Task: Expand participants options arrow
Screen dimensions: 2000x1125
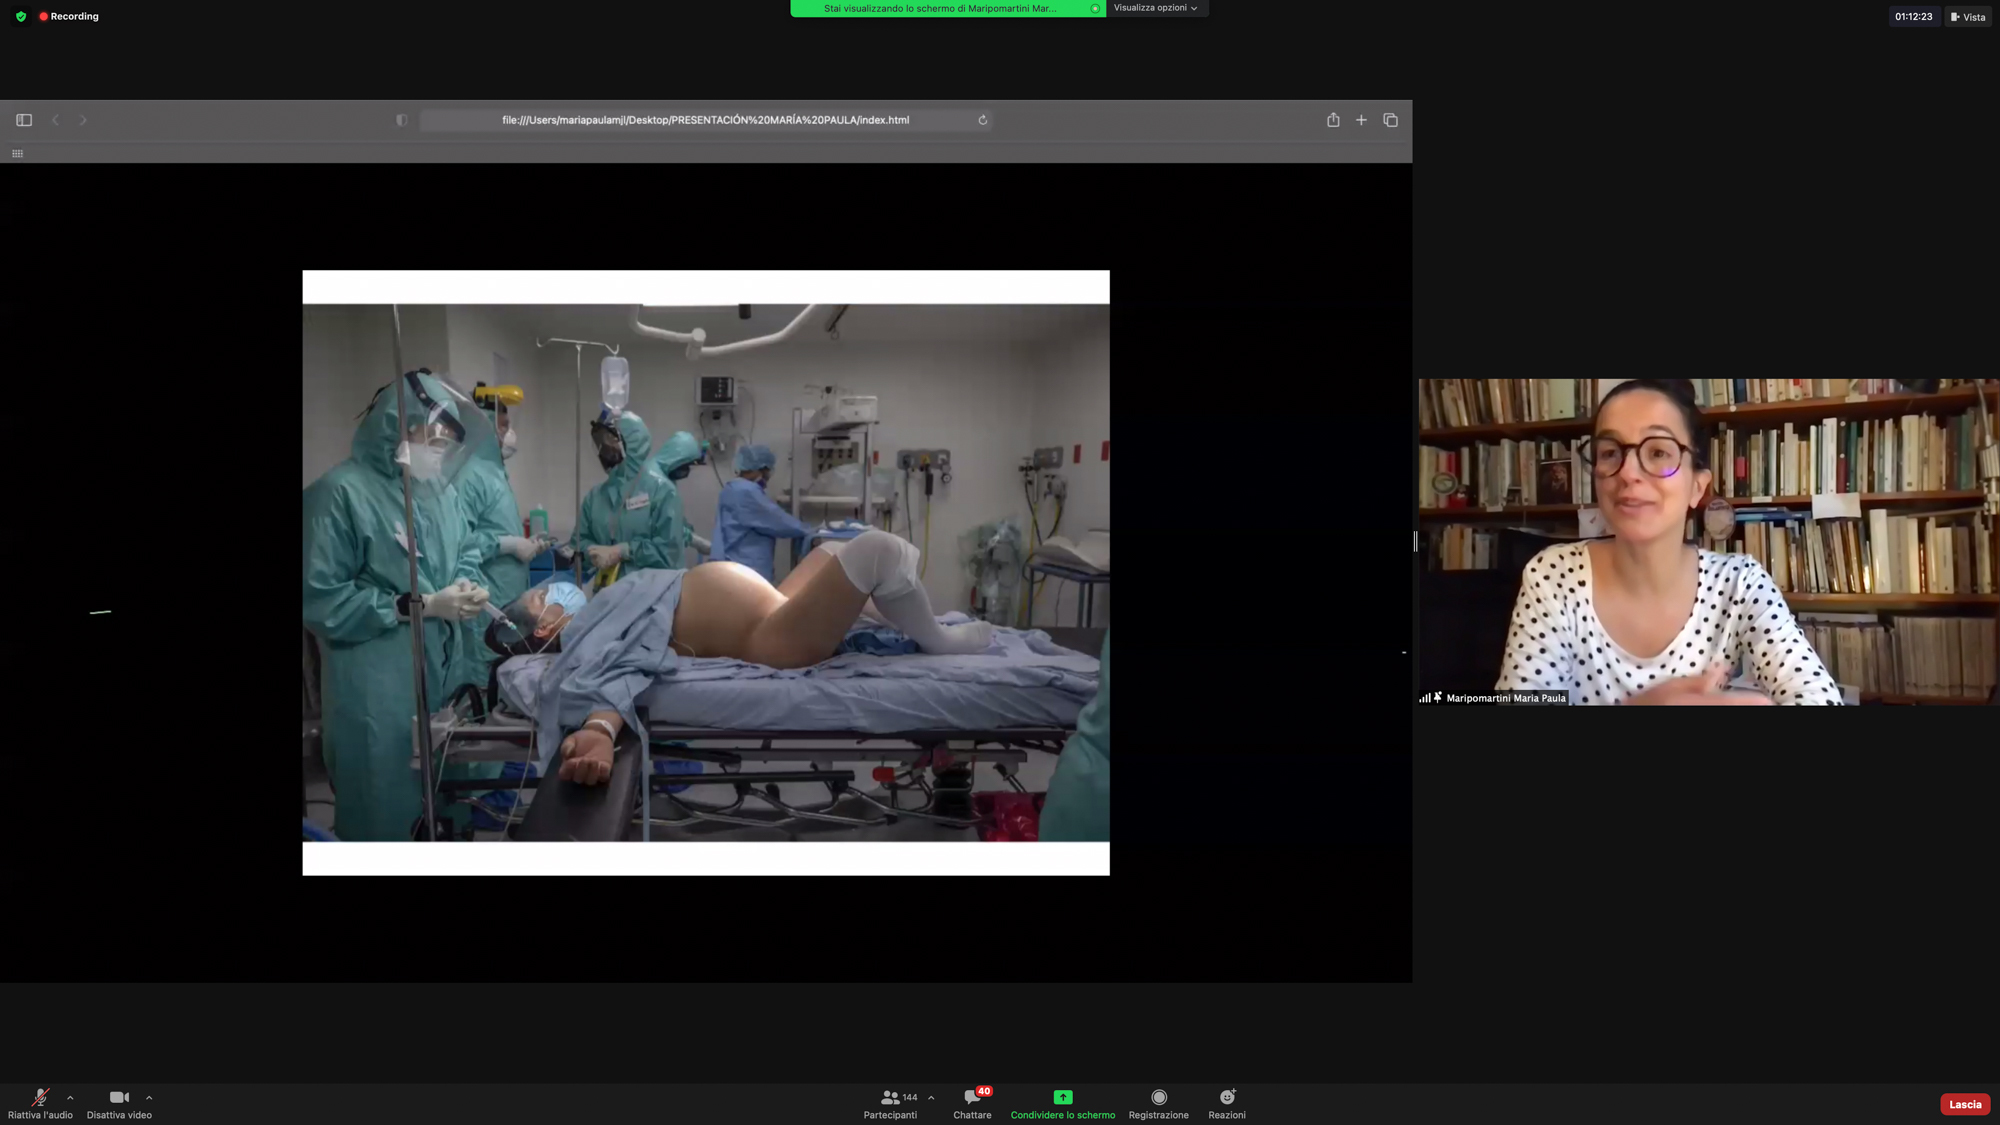Action: tap(931, 1098)
